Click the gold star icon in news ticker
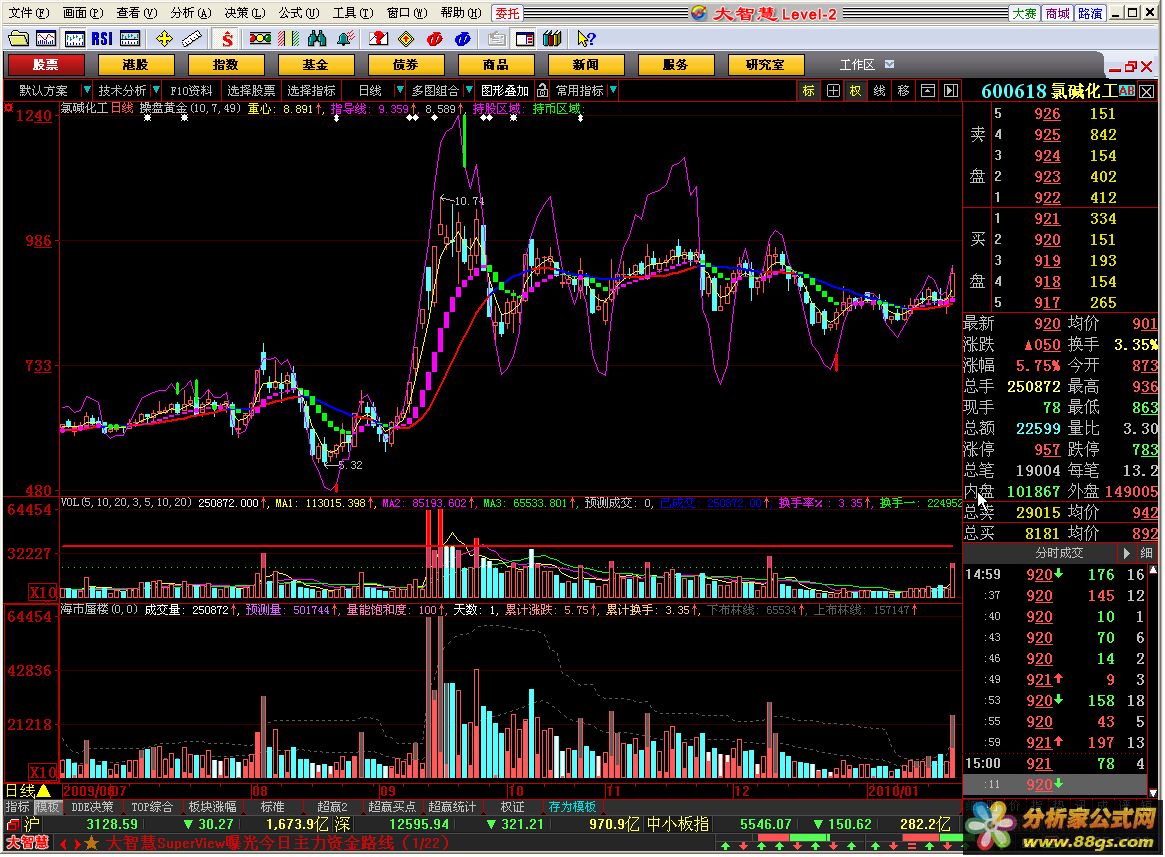 coord(91,844)
